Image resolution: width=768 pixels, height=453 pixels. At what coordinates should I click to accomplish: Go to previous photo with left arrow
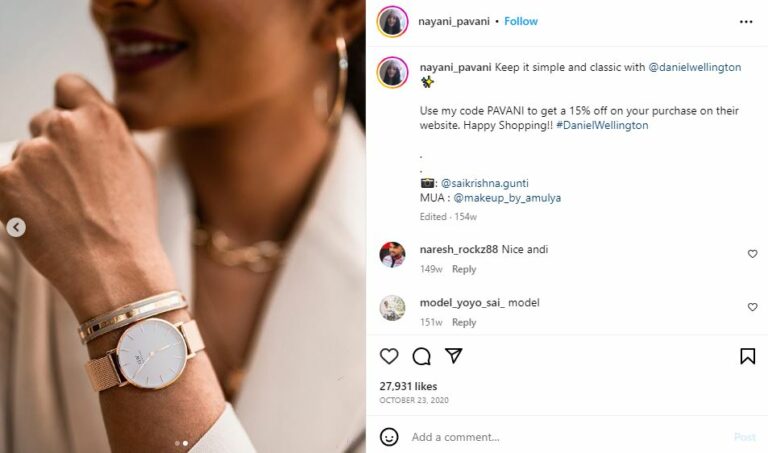(x=16, y=227)
